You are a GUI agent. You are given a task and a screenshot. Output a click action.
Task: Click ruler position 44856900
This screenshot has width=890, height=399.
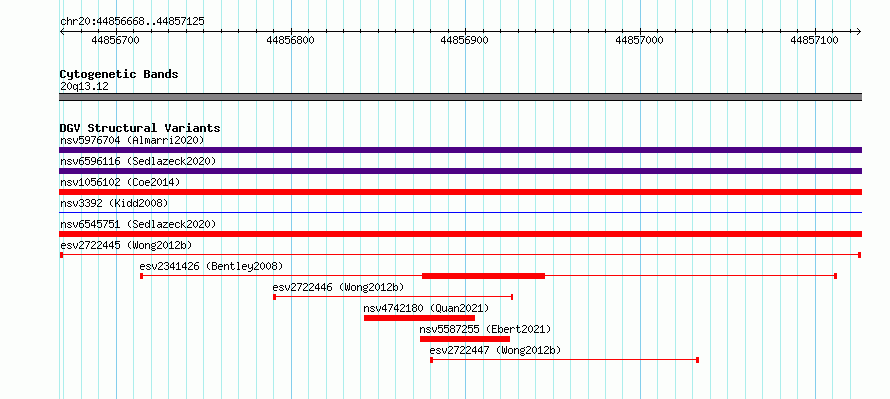(464, 40)
